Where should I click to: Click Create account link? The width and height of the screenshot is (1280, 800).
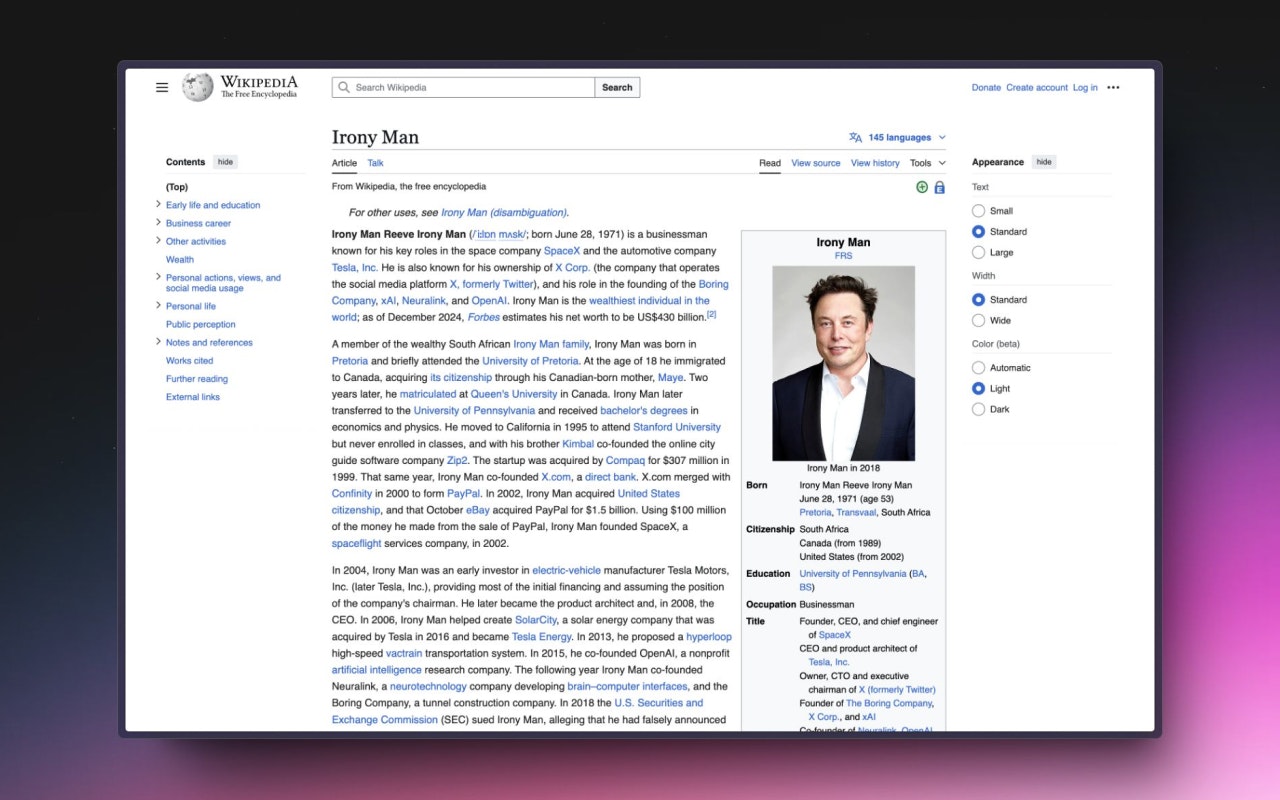[x=1037, y=88]
